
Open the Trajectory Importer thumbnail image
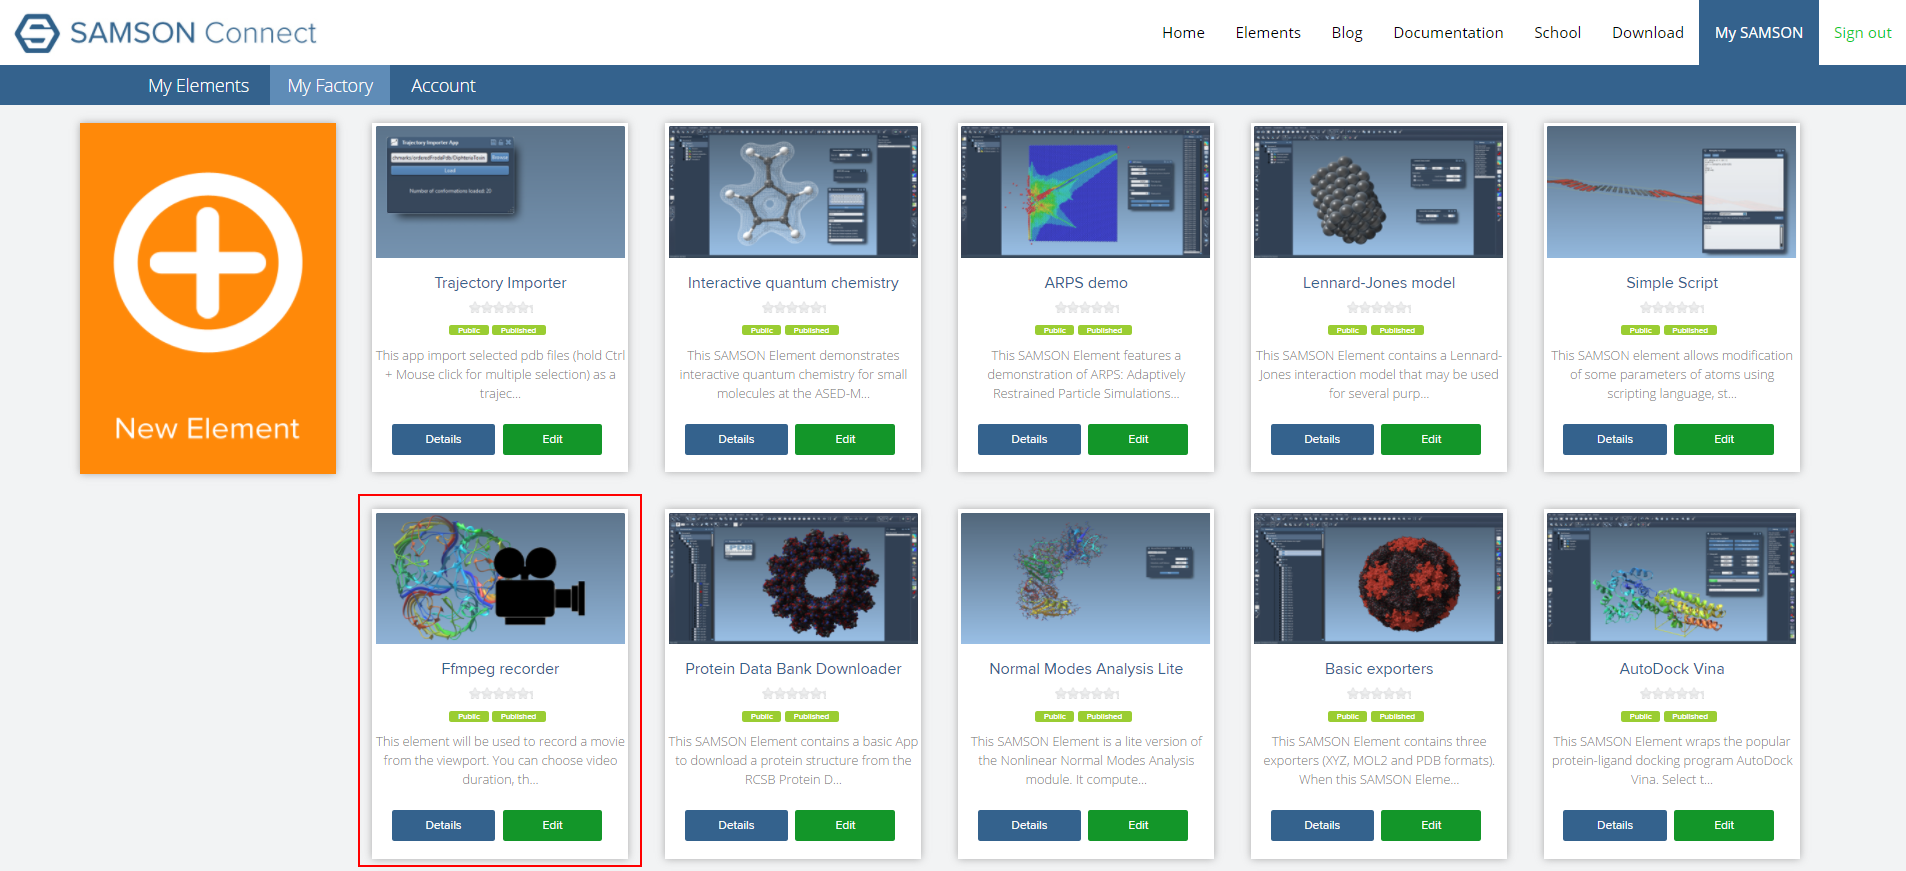pos(500,192)
